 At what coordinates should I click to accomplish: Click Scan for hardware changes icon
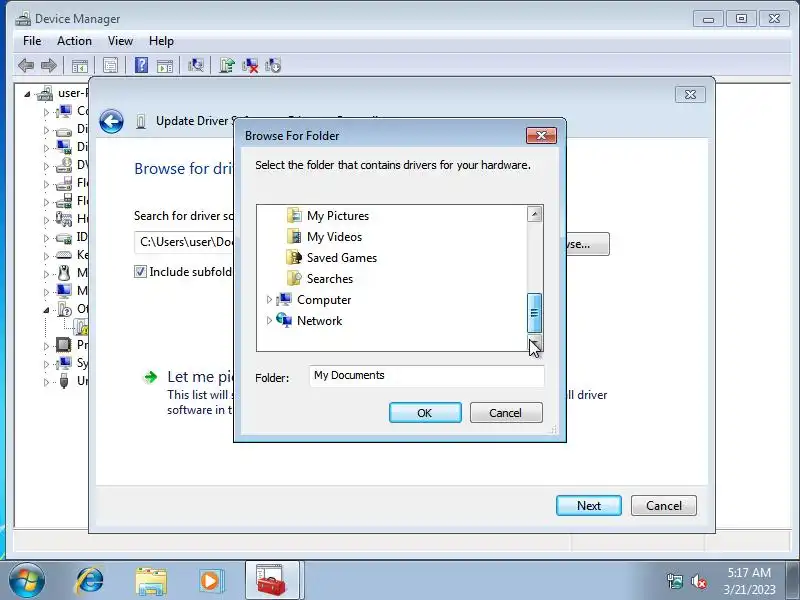(x=195, y=65)
